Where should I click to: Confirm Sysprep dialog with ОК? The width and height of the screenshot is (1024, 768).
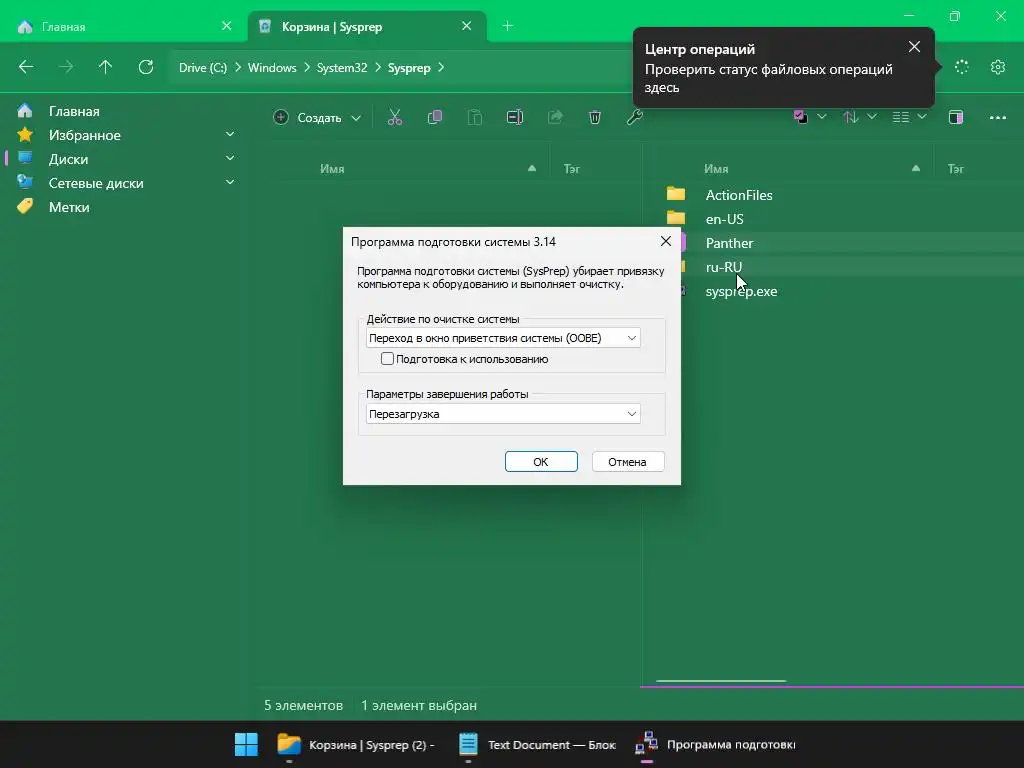[x=541, y=462]
